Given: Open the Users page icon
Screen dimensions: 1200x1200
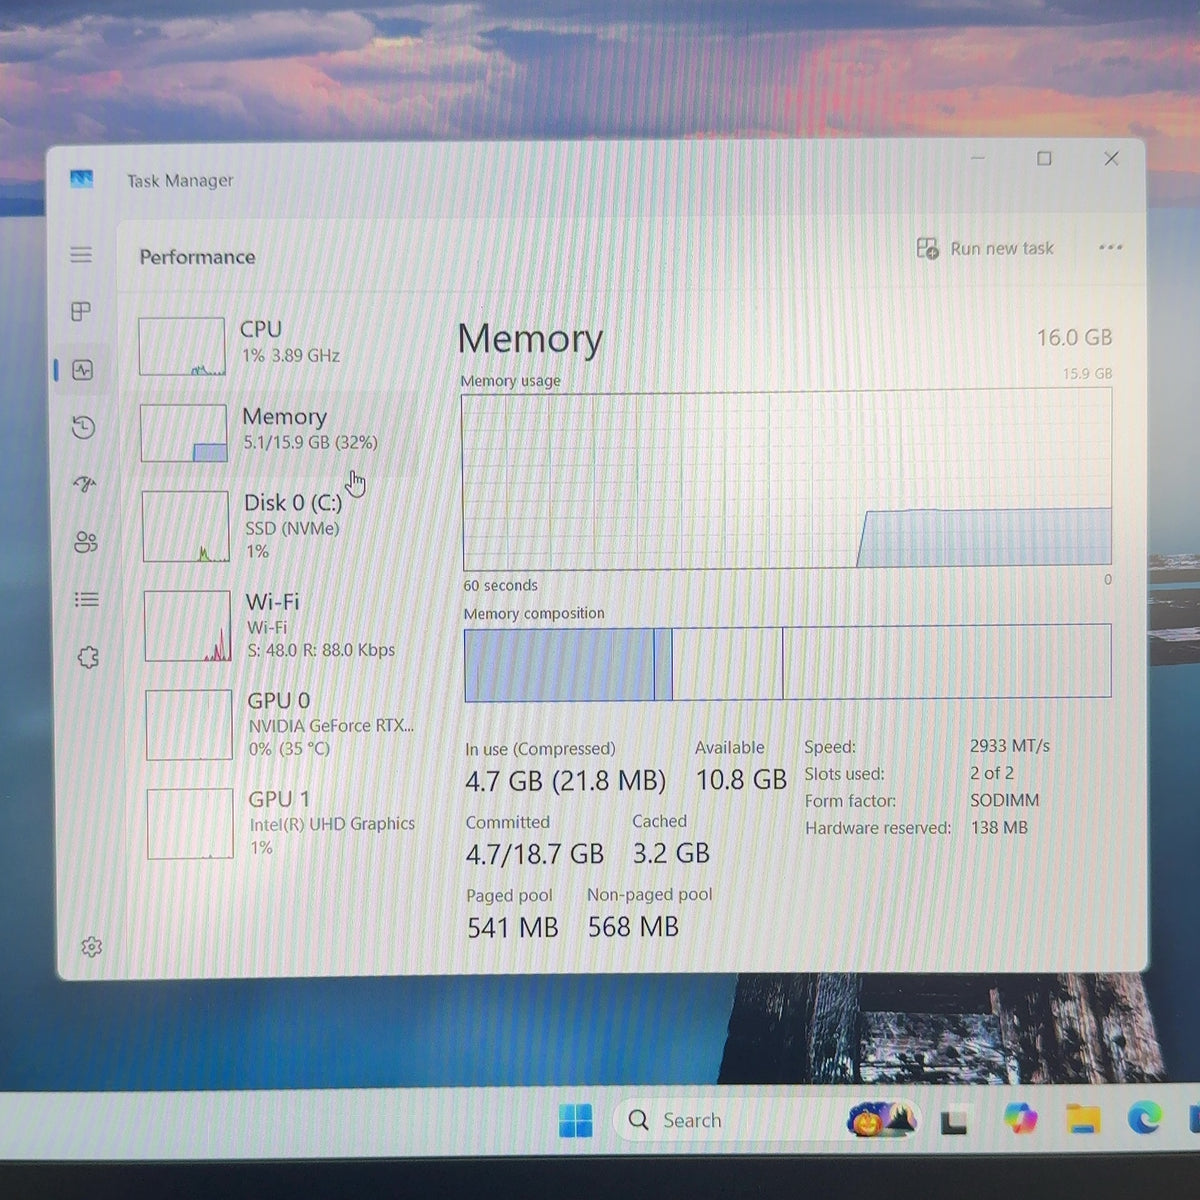Looking at the screenshot, I should tap(86, 542).
